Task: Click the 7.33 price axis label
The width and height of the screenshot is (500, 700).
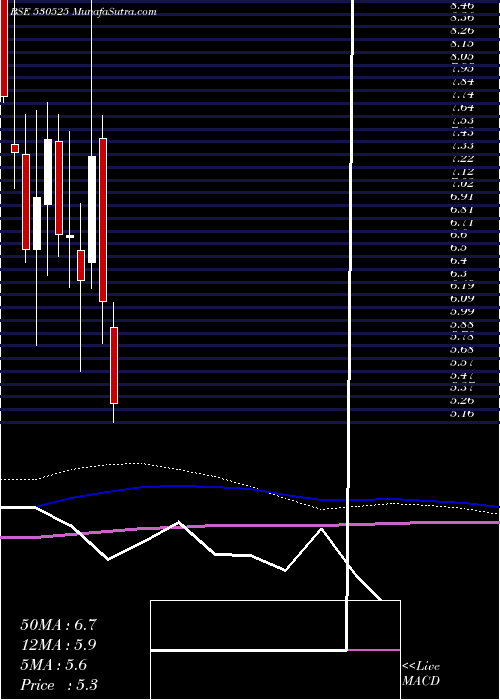Action: (x=462, y=146)
